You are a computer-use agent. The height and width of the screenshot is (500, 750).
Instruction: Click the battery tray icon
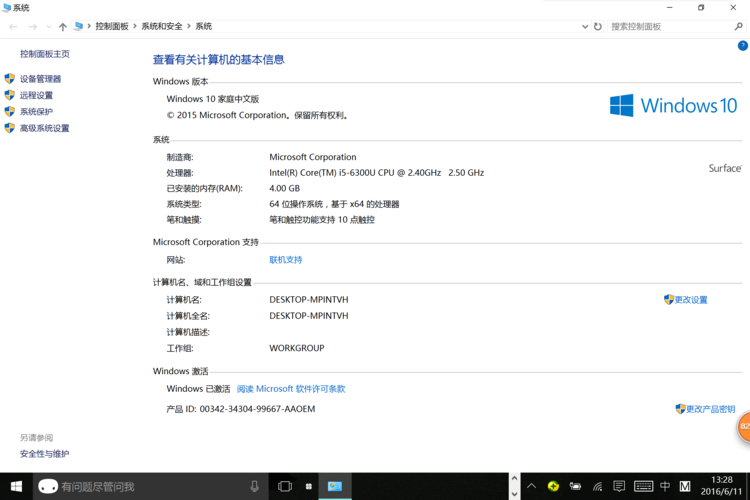point(575,486)
